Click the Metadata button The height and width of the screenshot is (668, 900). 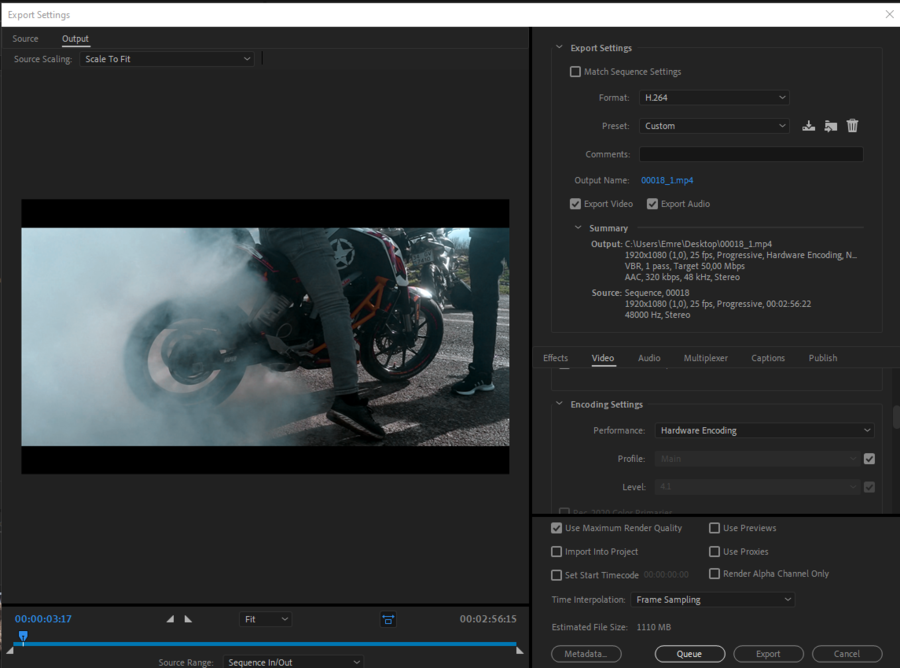coord(586,654)
